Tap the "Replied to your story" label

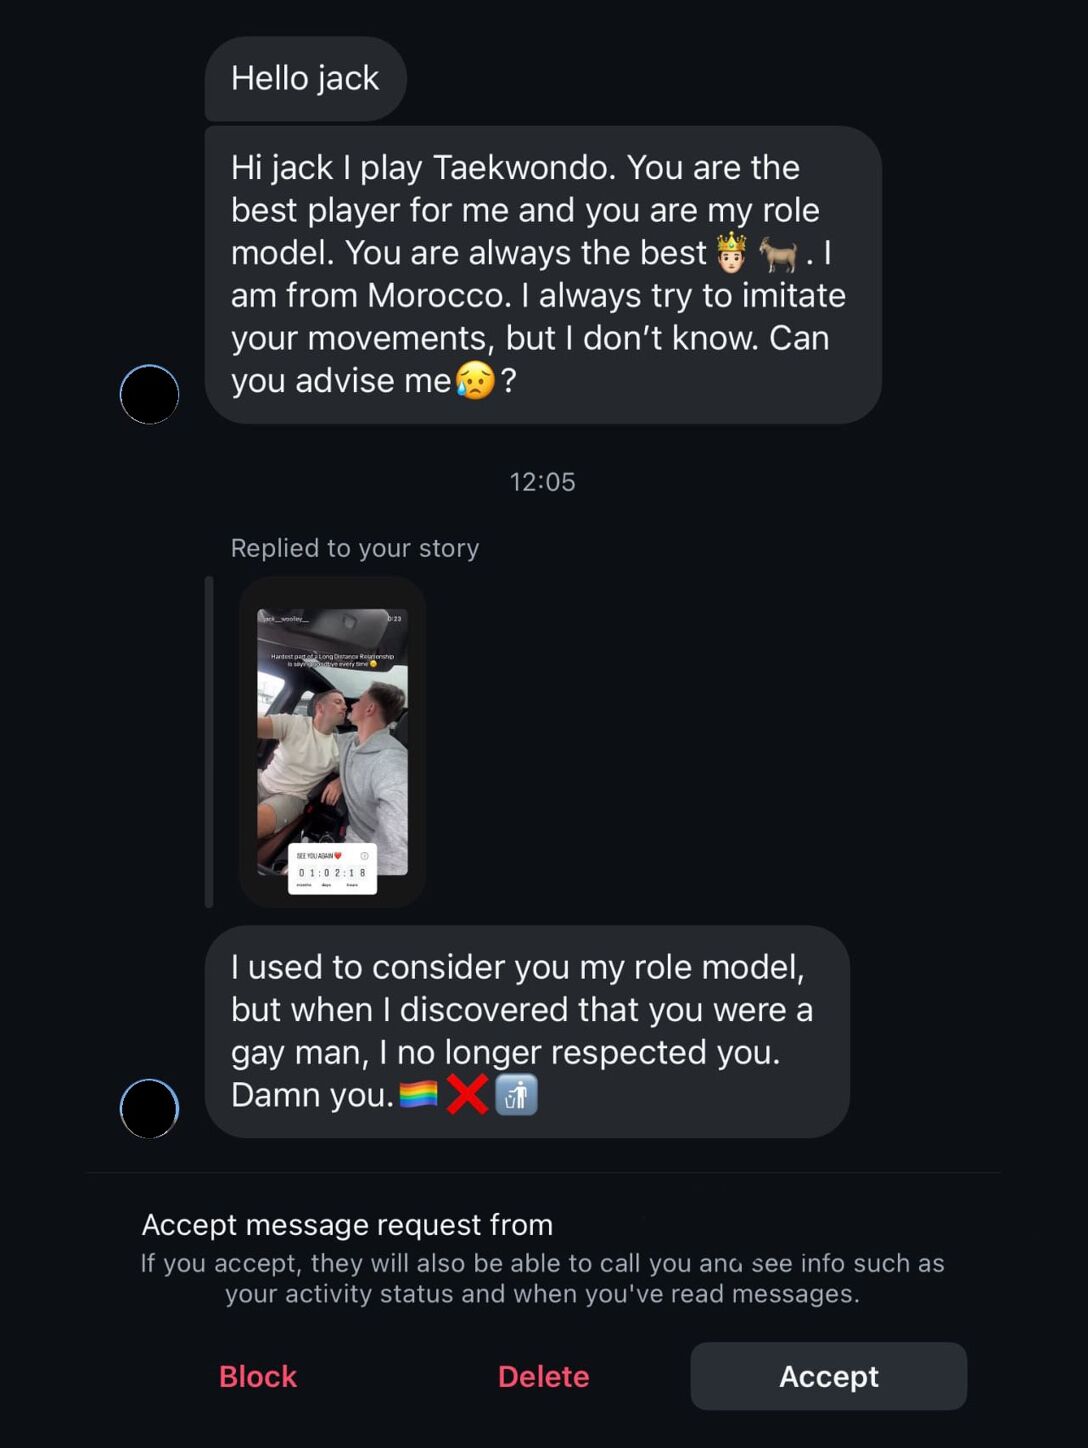[x=355, y=548]
